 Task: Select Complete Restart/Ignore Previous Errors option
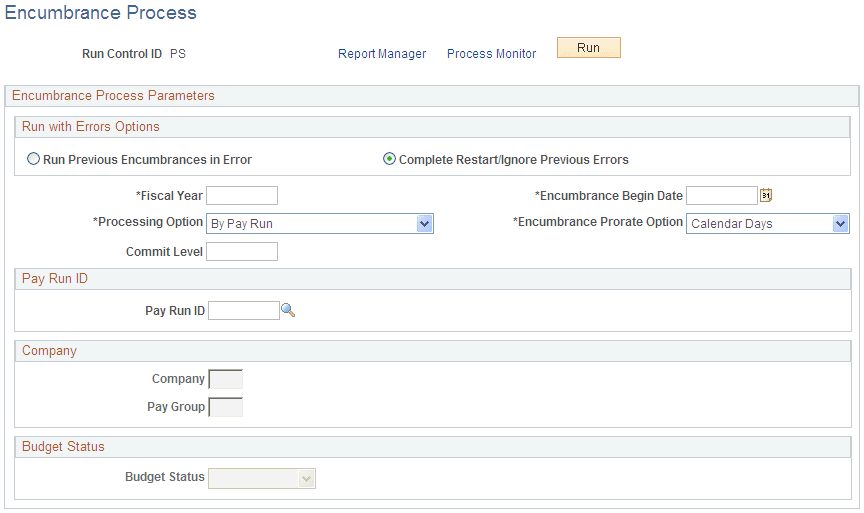[389, 159]
